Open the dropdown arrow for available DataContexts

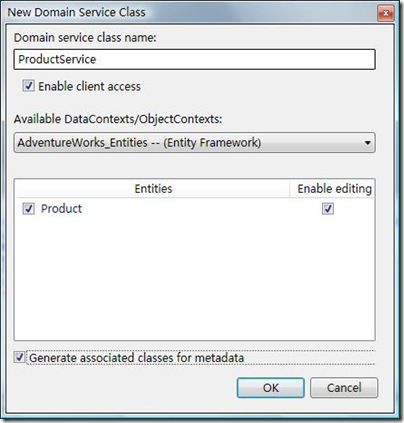pos(367,143)
